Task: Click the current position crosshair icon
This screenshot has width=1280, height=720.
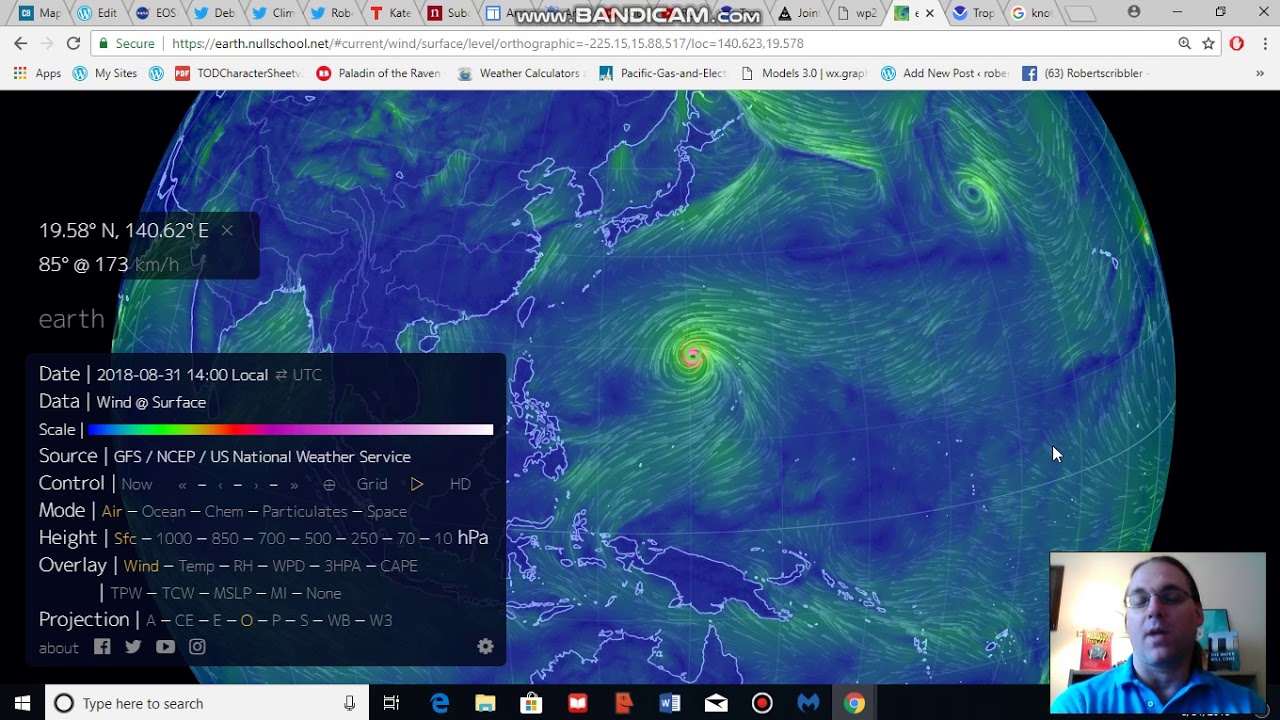Action: [x=329, y=484]
